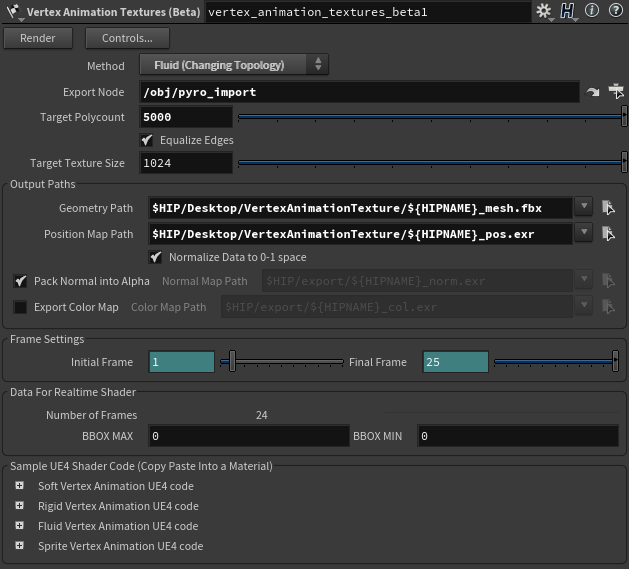This screenshot has height=569, width=629.
Task: Open the gear settings menu icon
Action: 544,11
